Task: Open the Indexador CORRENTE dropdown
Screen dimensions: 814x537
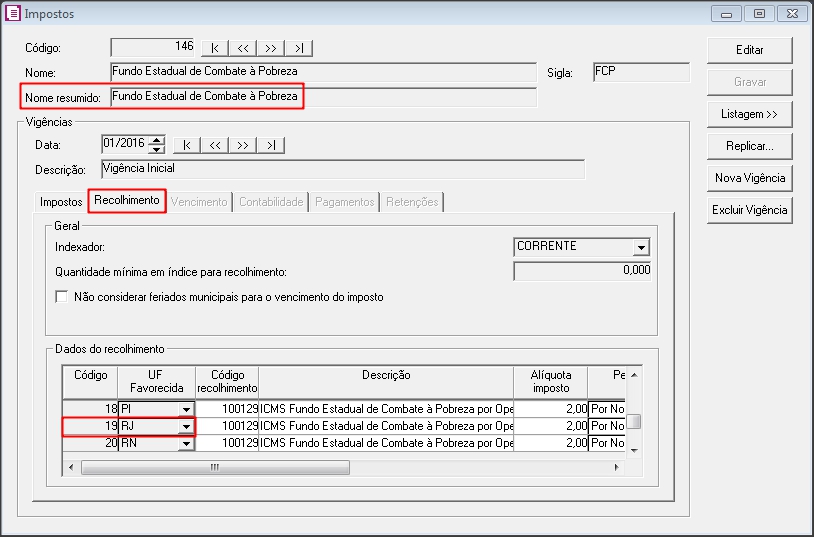Action: coord(640,247)
